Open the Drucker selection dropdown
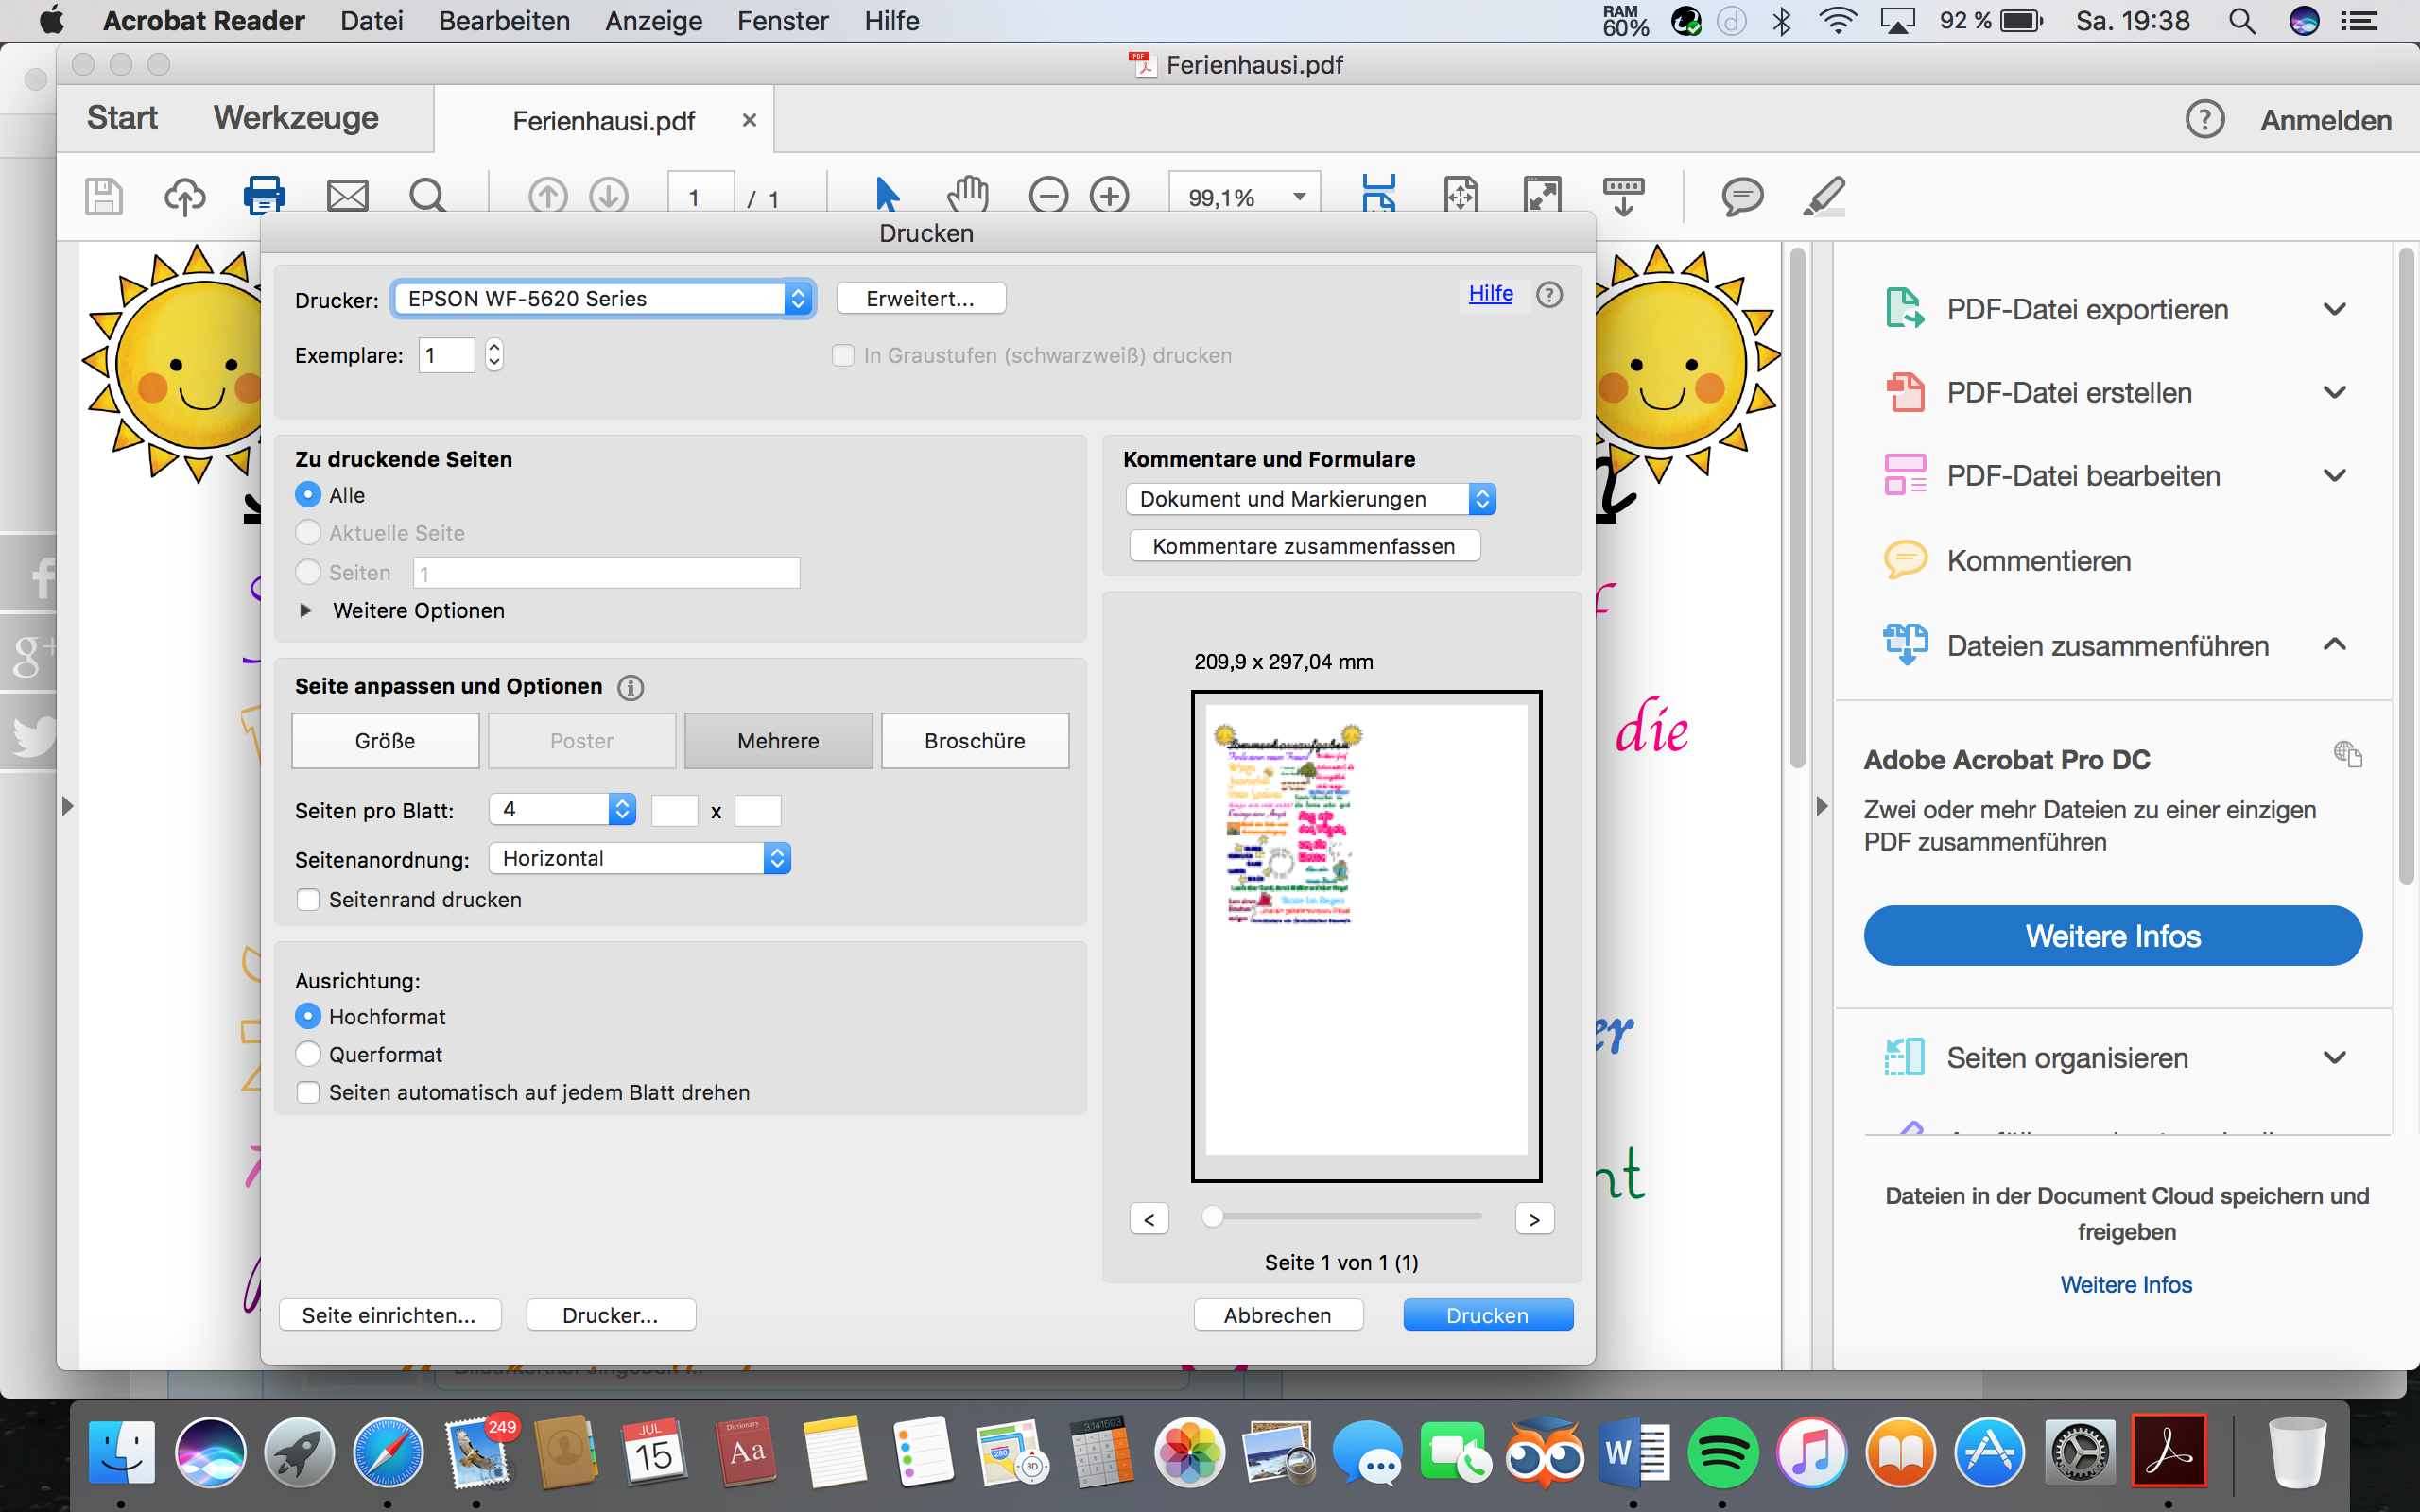2420x1512 pixels. [x=603, y=299]
